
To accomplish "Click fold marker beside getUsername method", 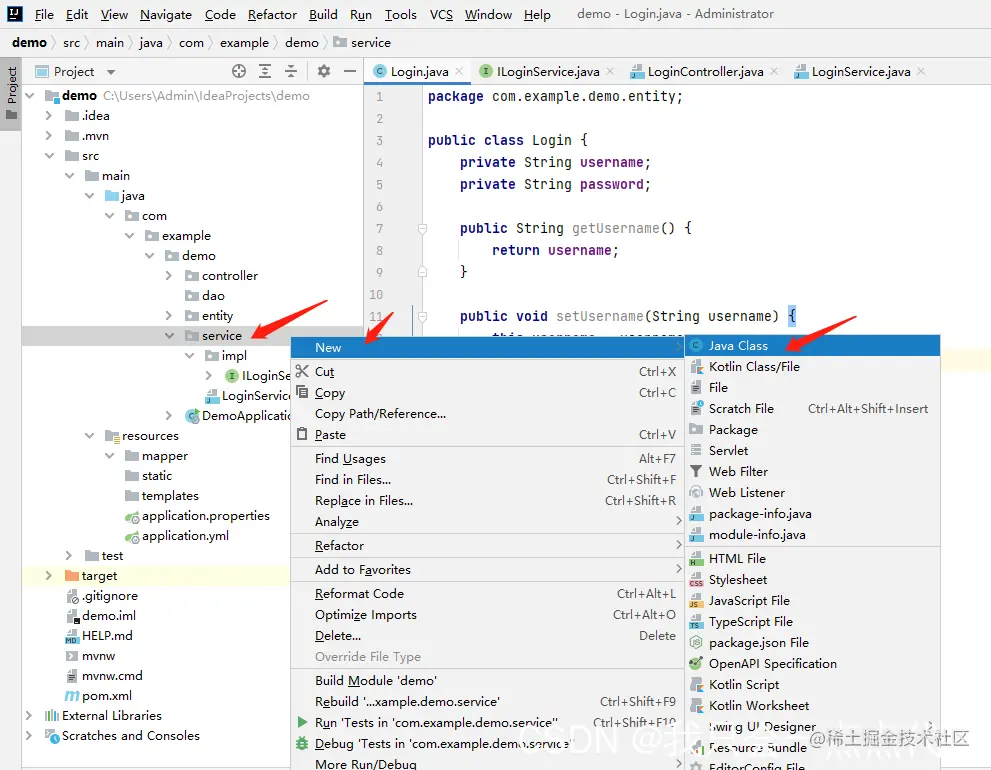I will coord(422,229).
